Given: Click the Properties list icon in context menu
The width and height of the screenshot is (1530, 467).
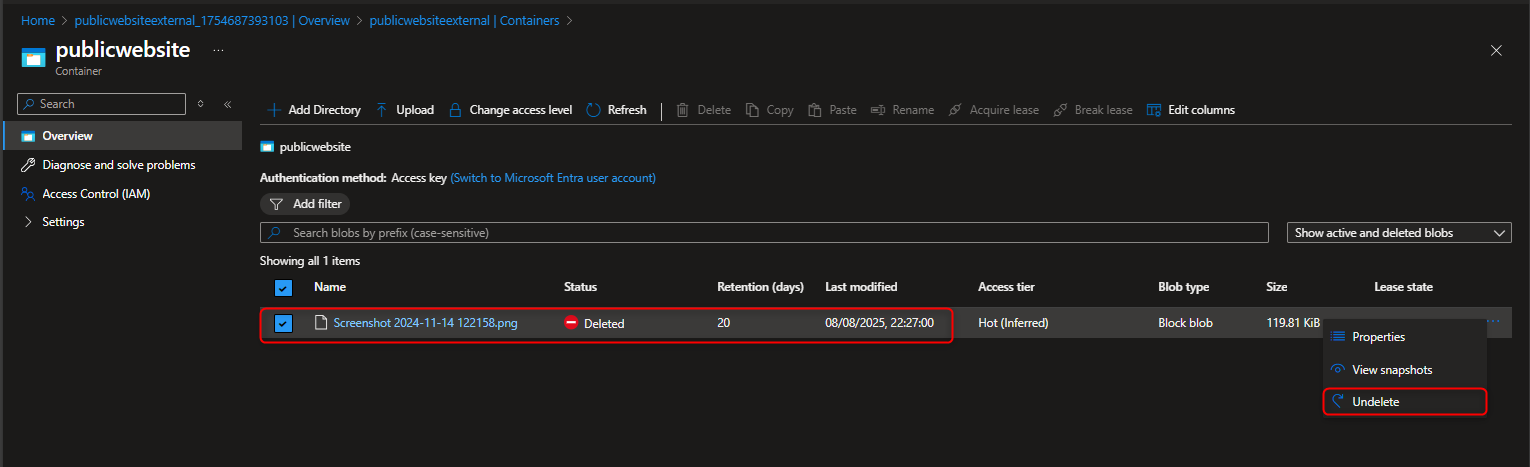Looking at the screenshot, I should [x=1338, y=337].
